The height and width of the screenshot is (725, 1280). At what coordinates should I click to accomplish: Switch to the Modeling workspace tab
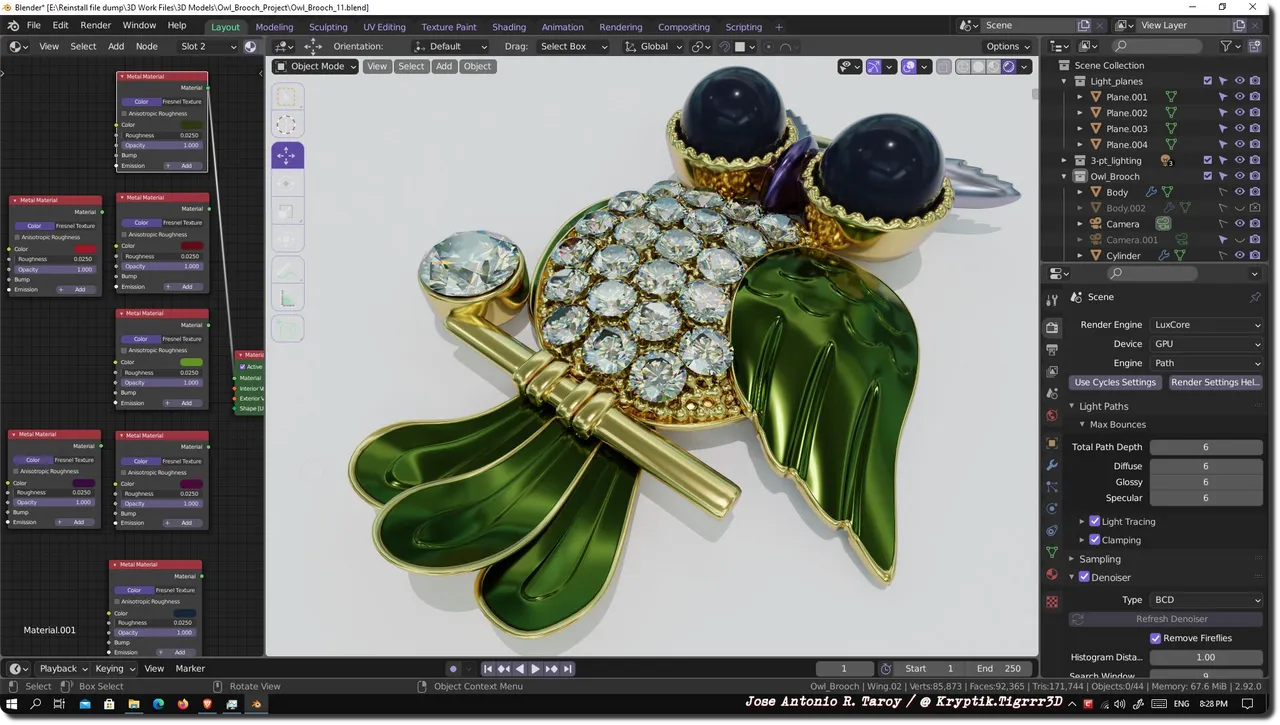coord(274,27)
